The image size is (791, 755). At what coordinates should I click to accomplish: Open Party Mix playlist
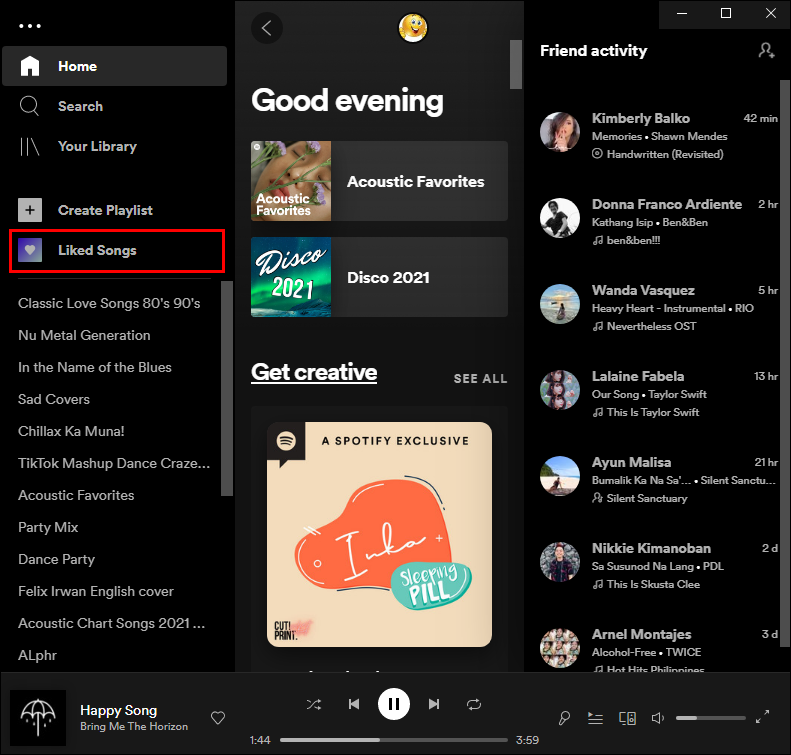point(48,528)
